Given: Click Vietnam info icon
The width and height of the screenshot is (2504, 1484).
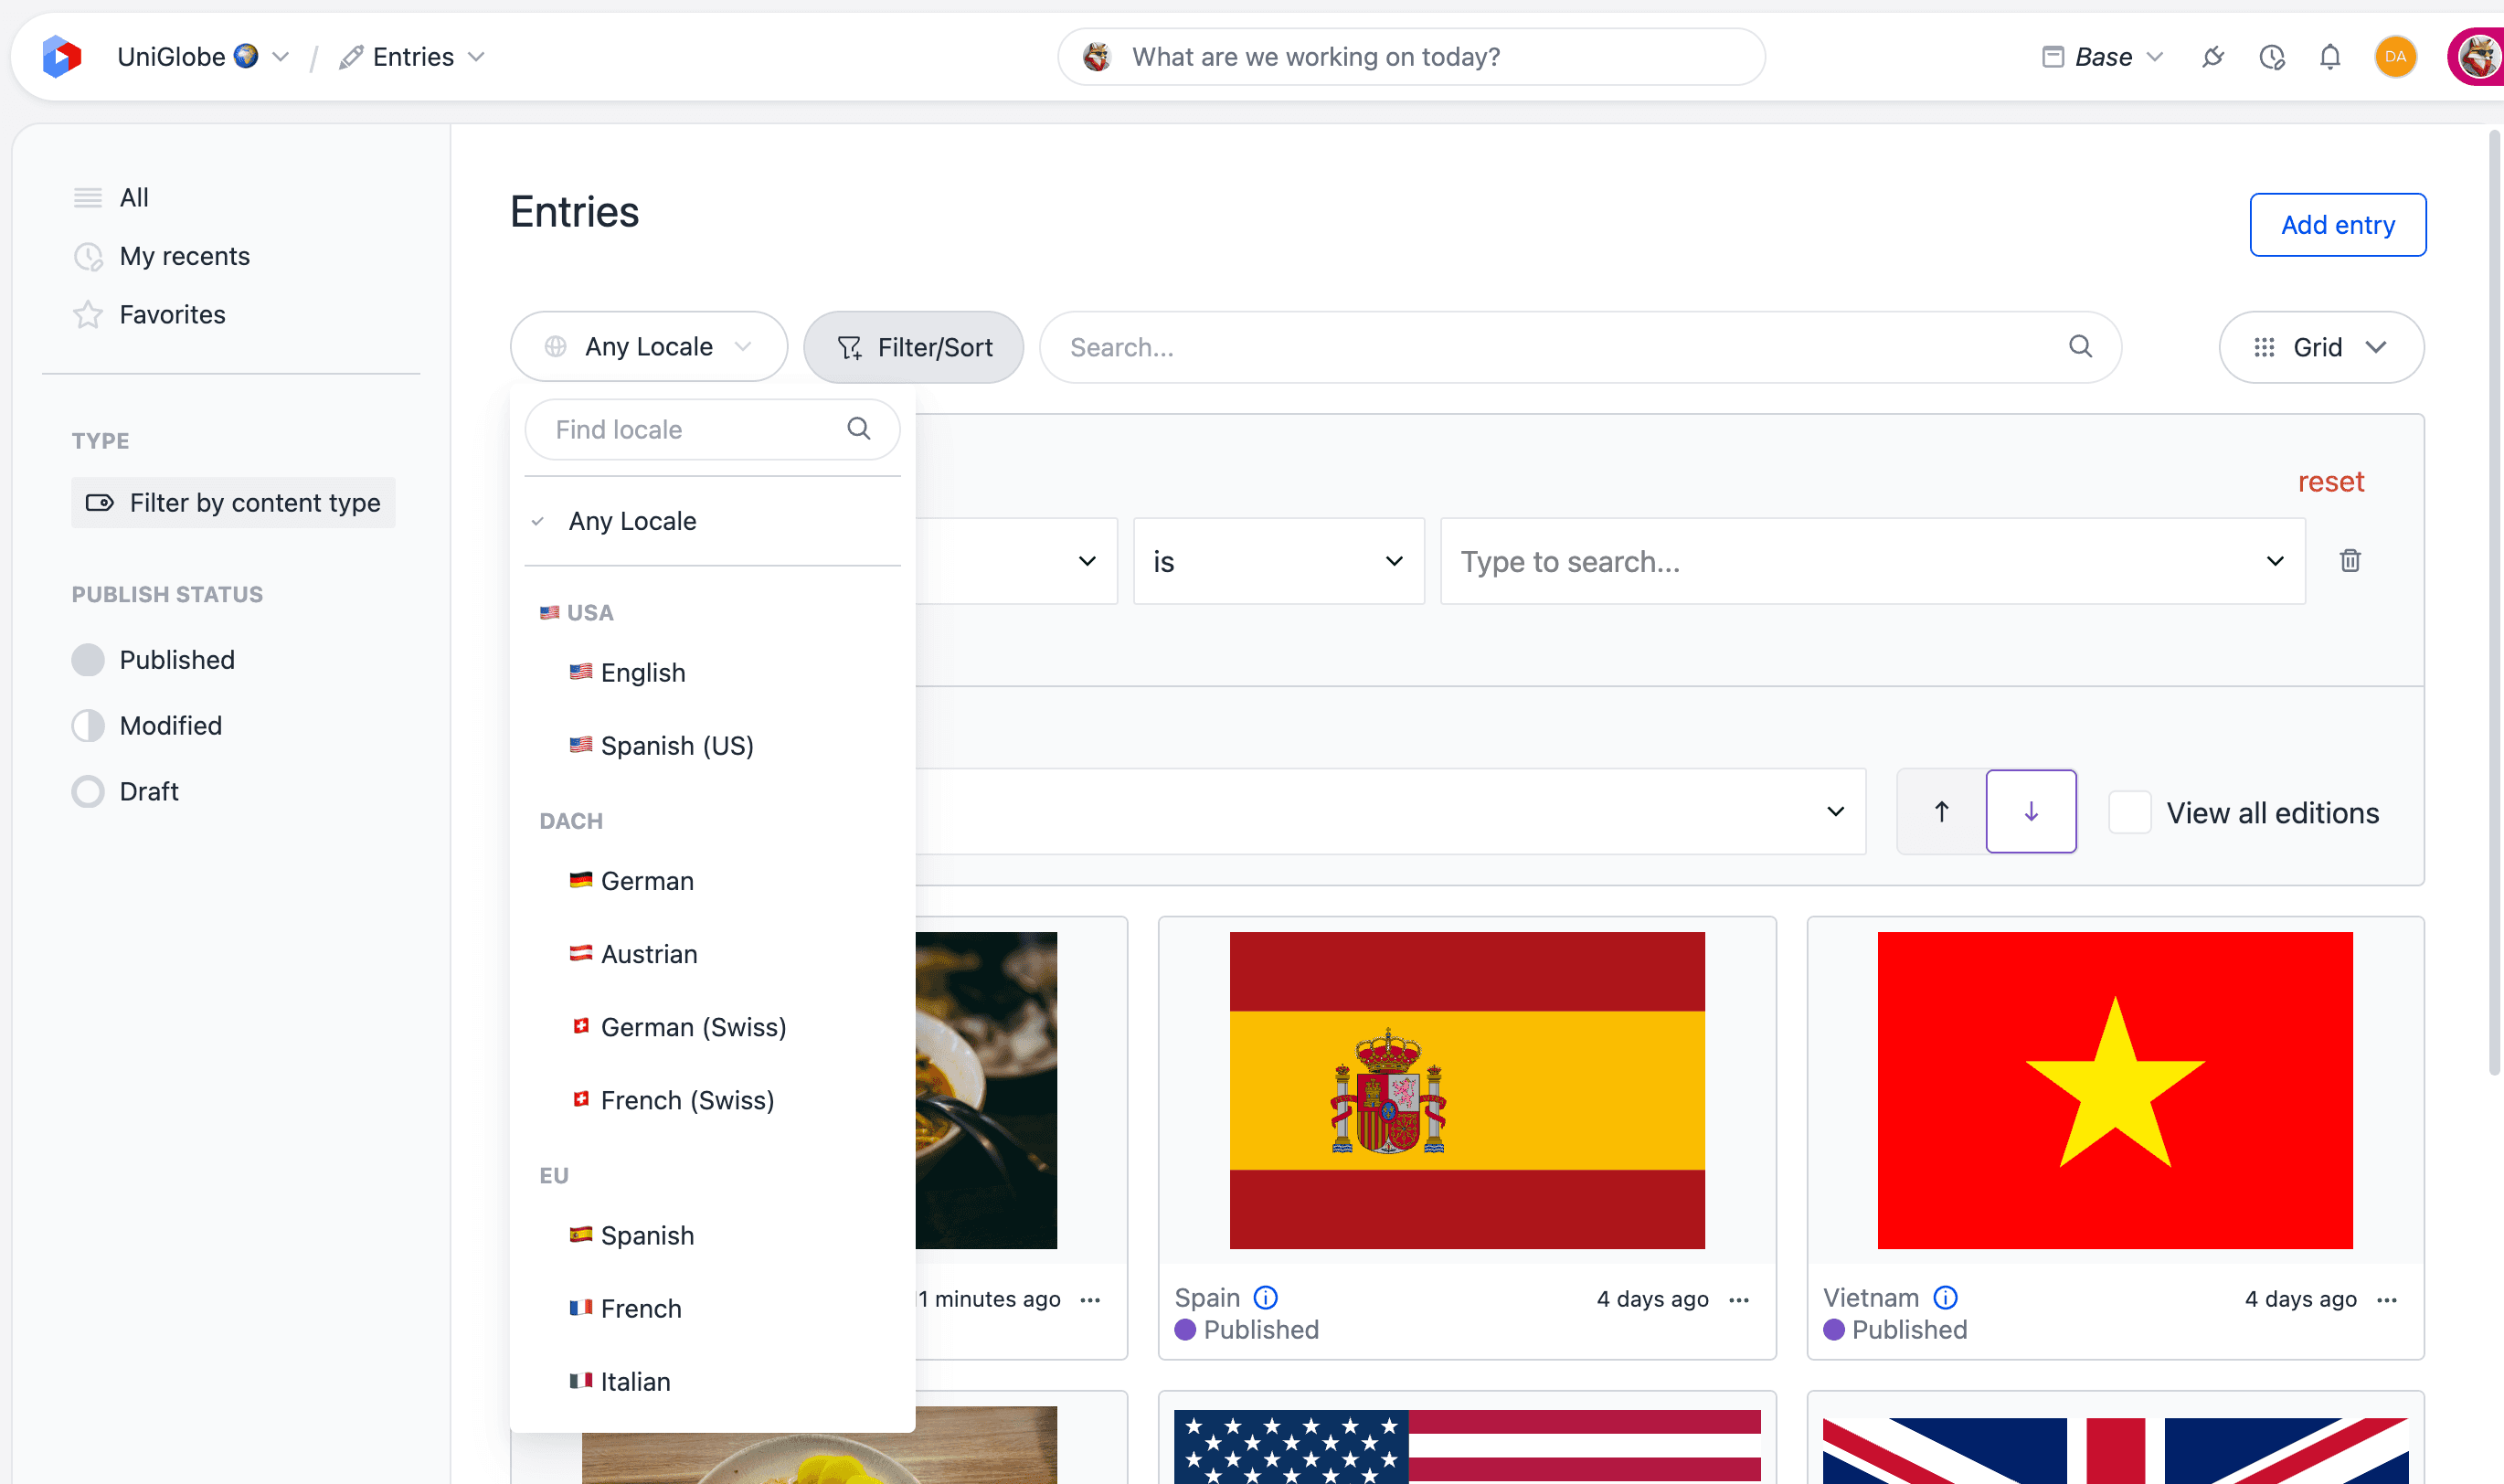Looking at the screenshot, I should 1944,1297.
